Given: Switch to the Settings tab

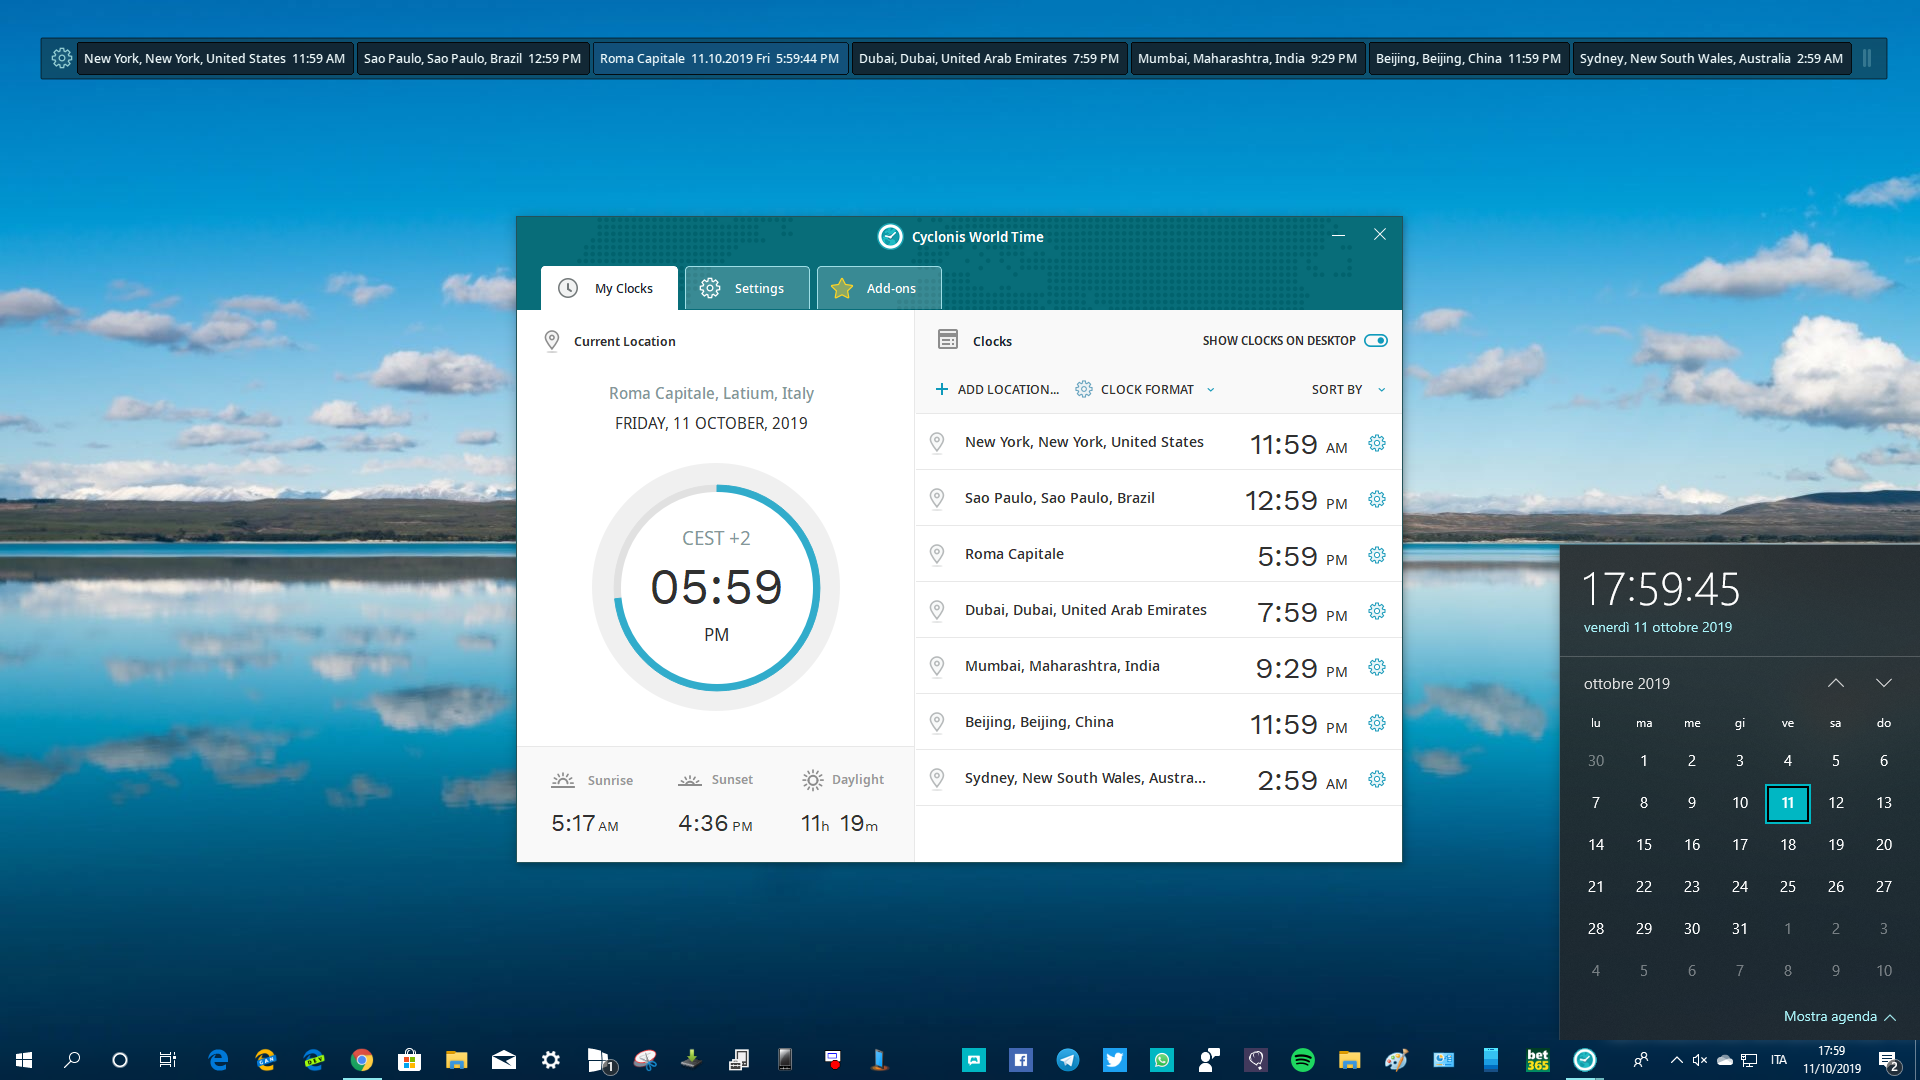Looking at the screenshot, I should 747,288.
